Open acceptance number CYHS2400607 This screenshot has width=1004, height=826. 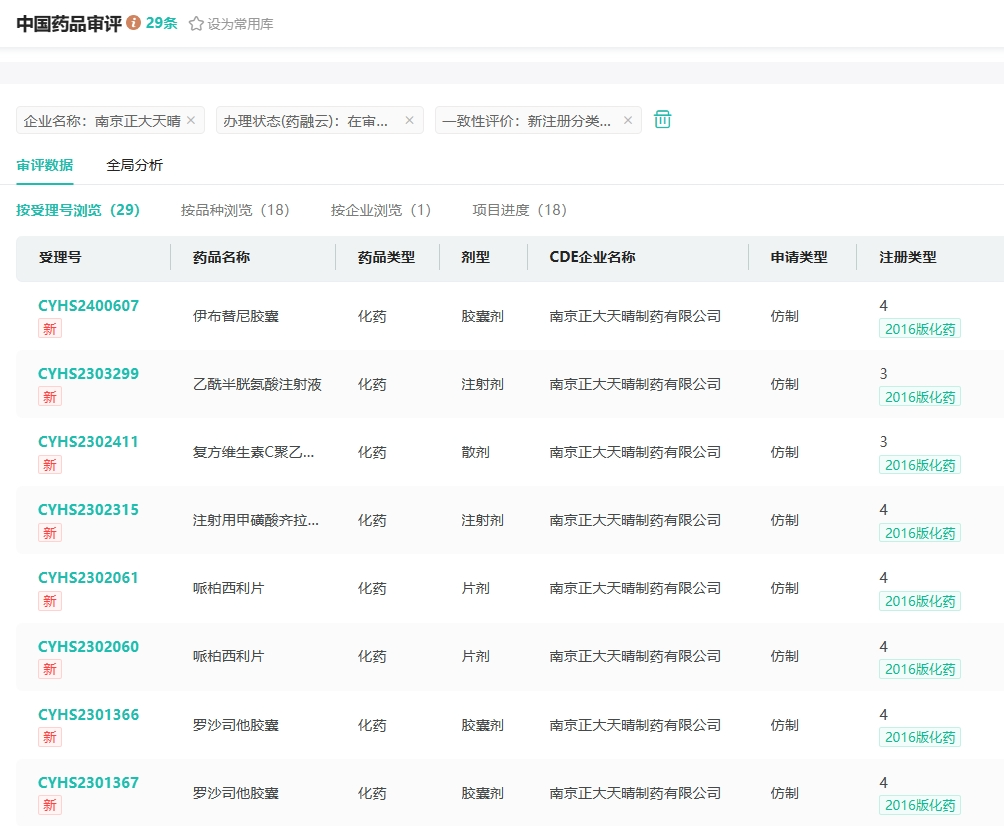tap(88, 306)
